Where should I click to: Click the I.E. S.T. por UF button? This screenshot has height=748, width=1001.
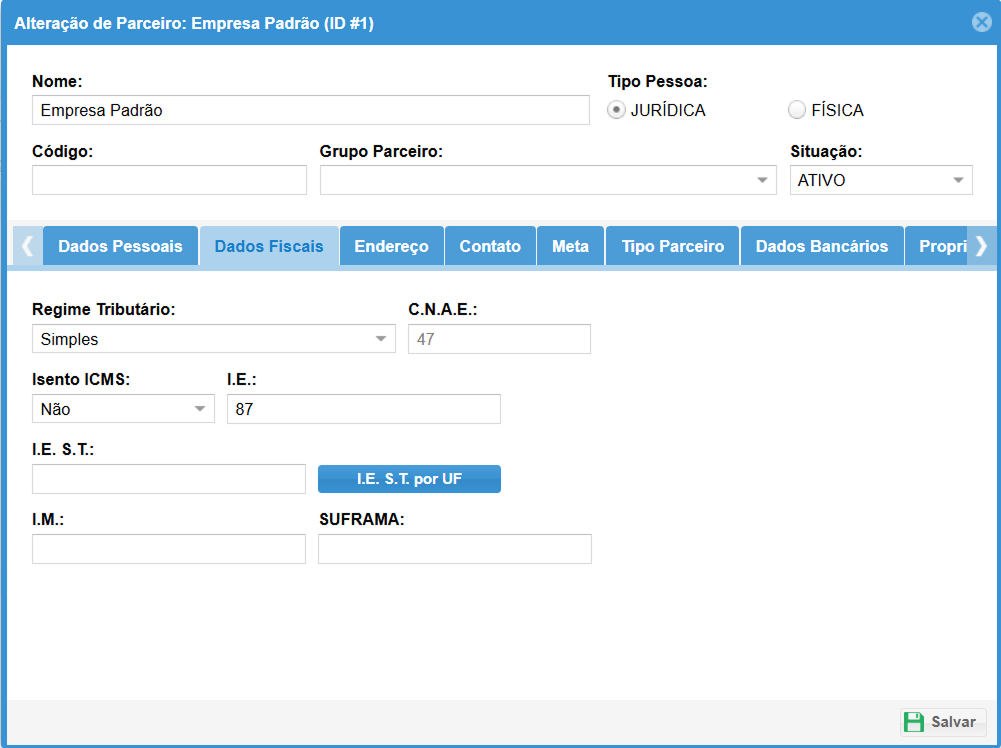(409, 479)
